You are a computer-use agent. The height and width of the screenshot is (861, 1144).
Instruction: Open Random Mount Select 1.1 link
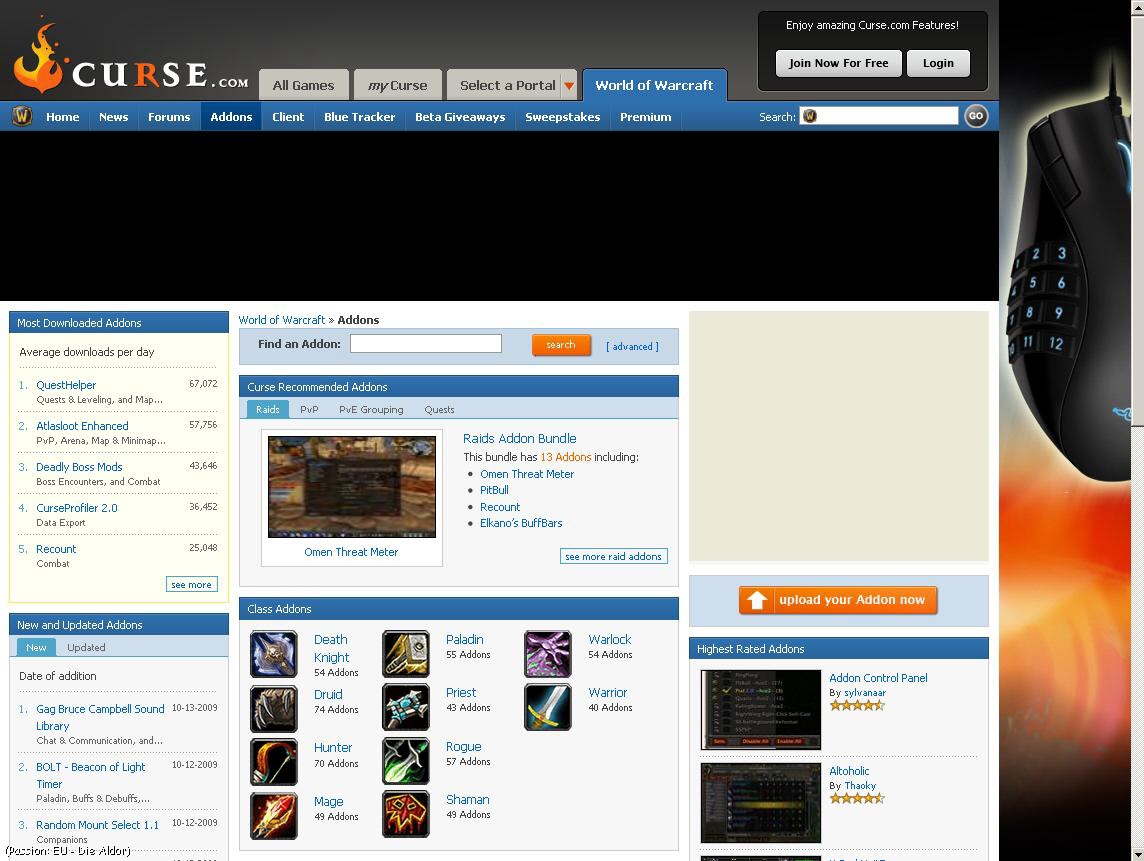(x=98, y=825)
